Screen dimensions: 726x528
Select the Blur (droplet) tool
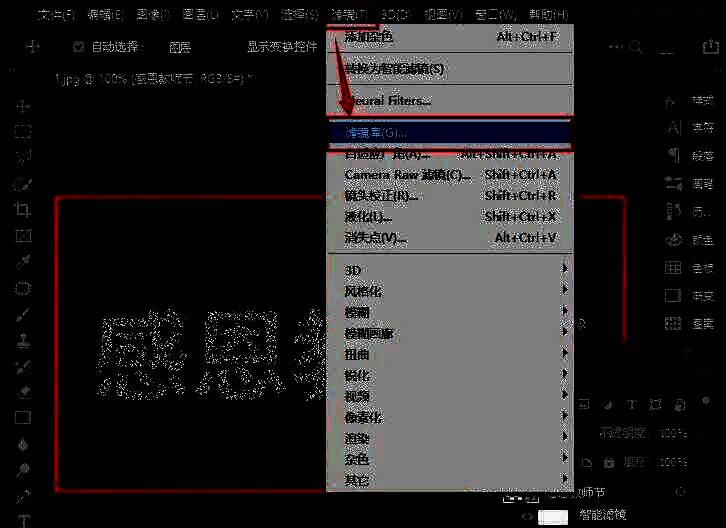(23, 445)
